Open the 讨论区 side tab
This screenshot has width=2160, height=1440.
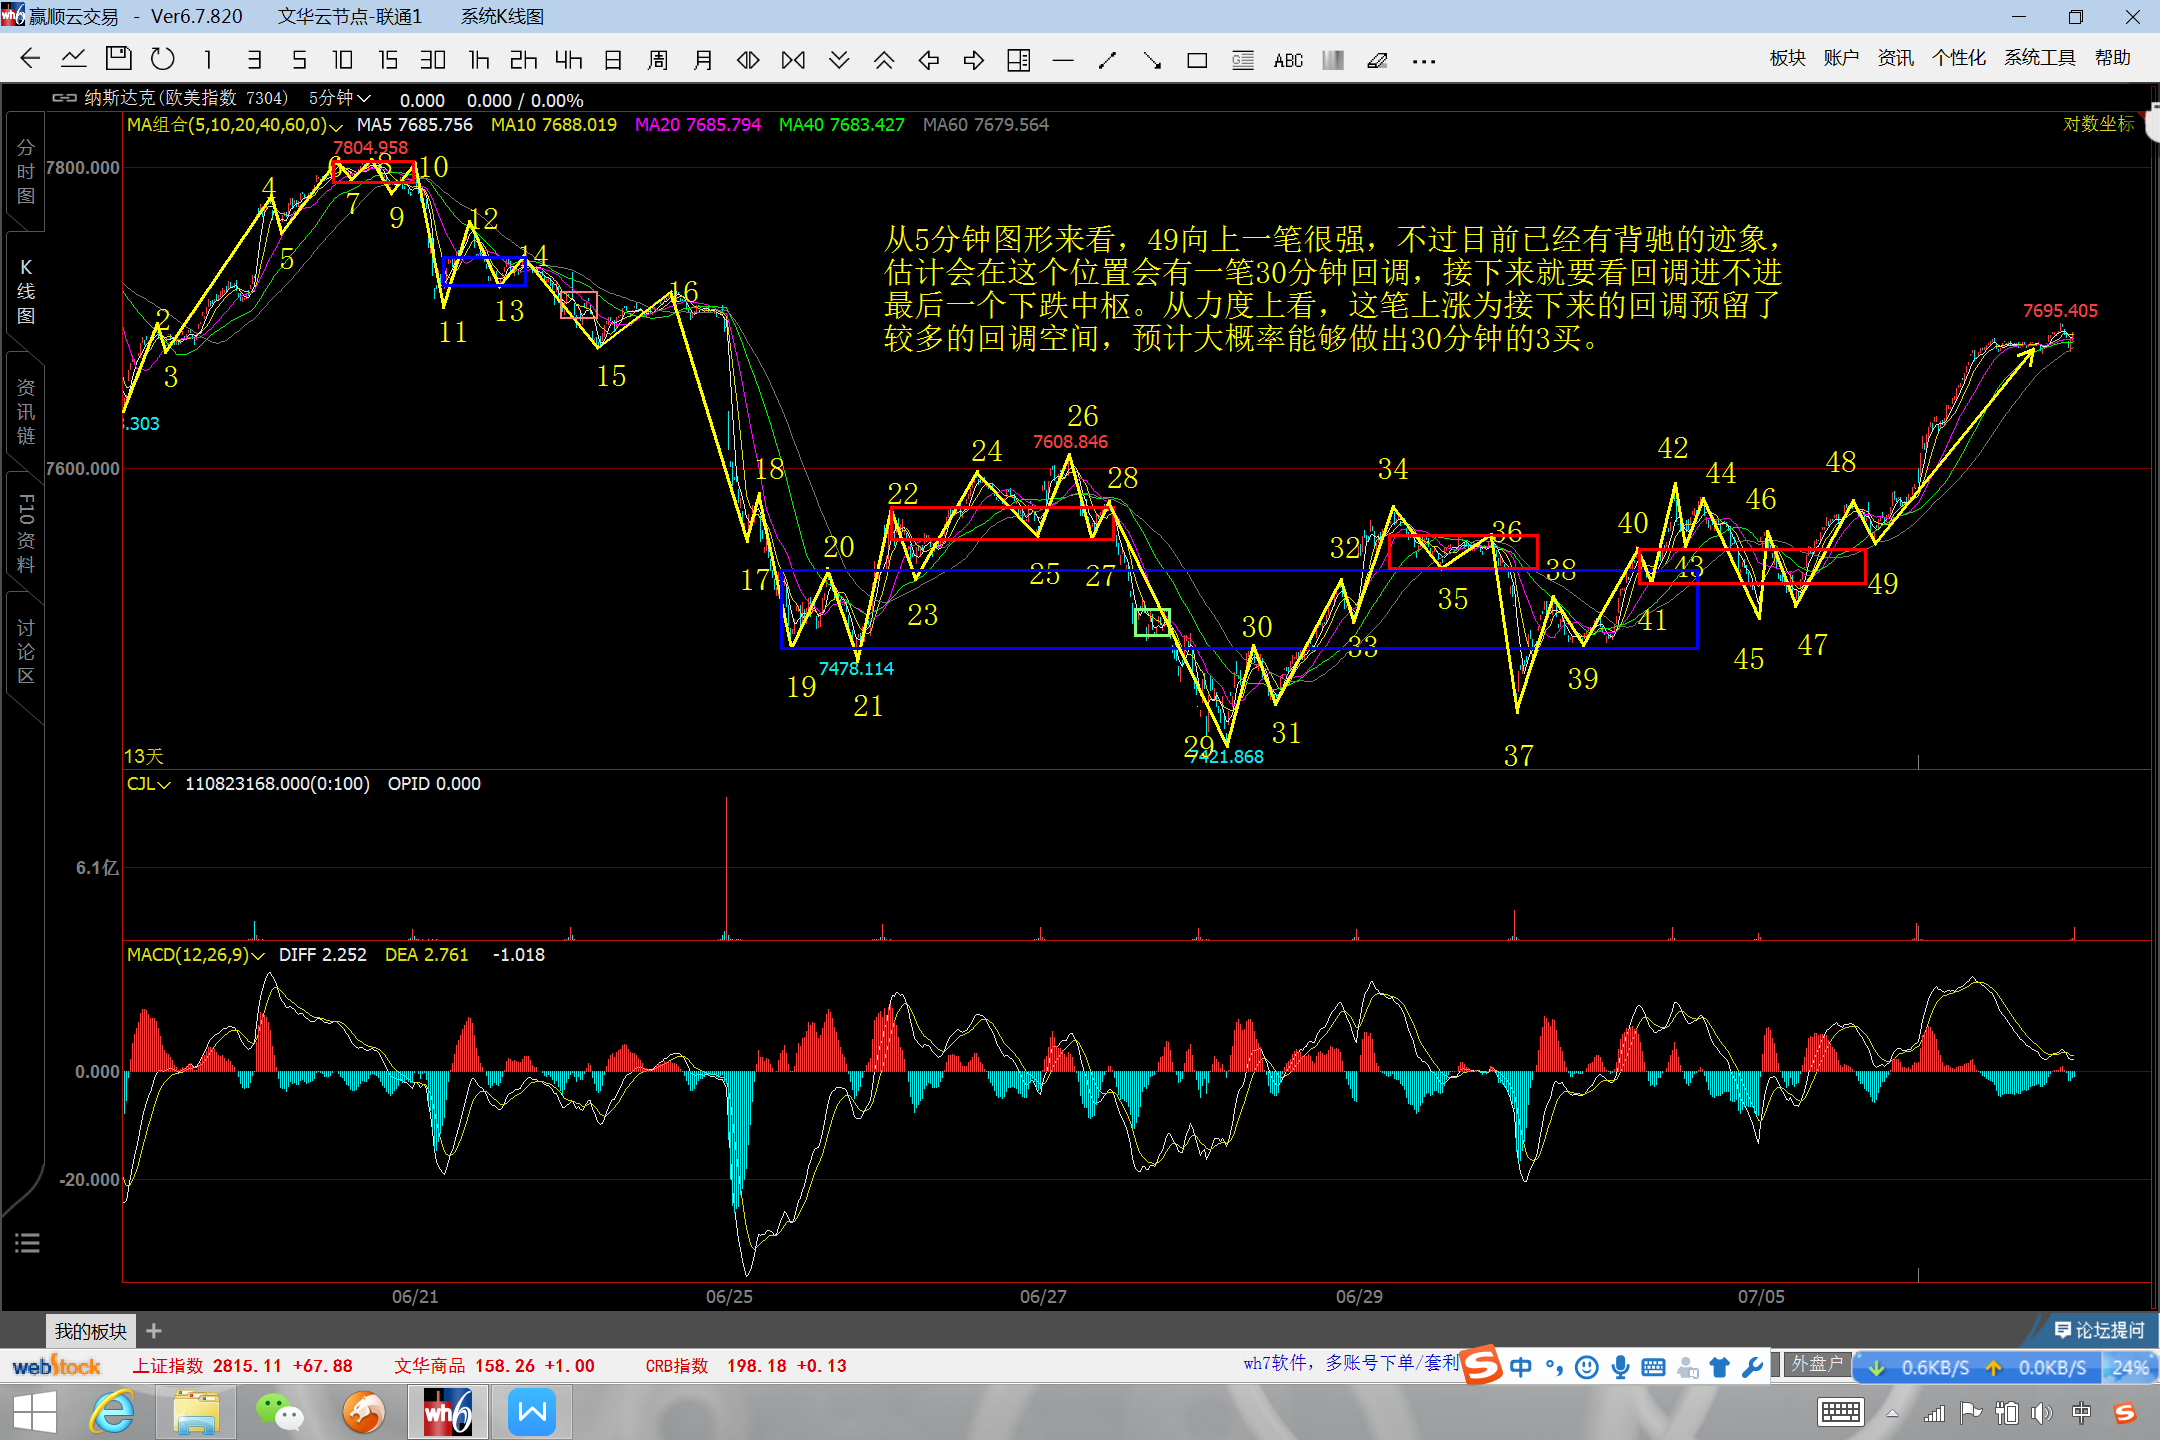click(x=26, y=651)
